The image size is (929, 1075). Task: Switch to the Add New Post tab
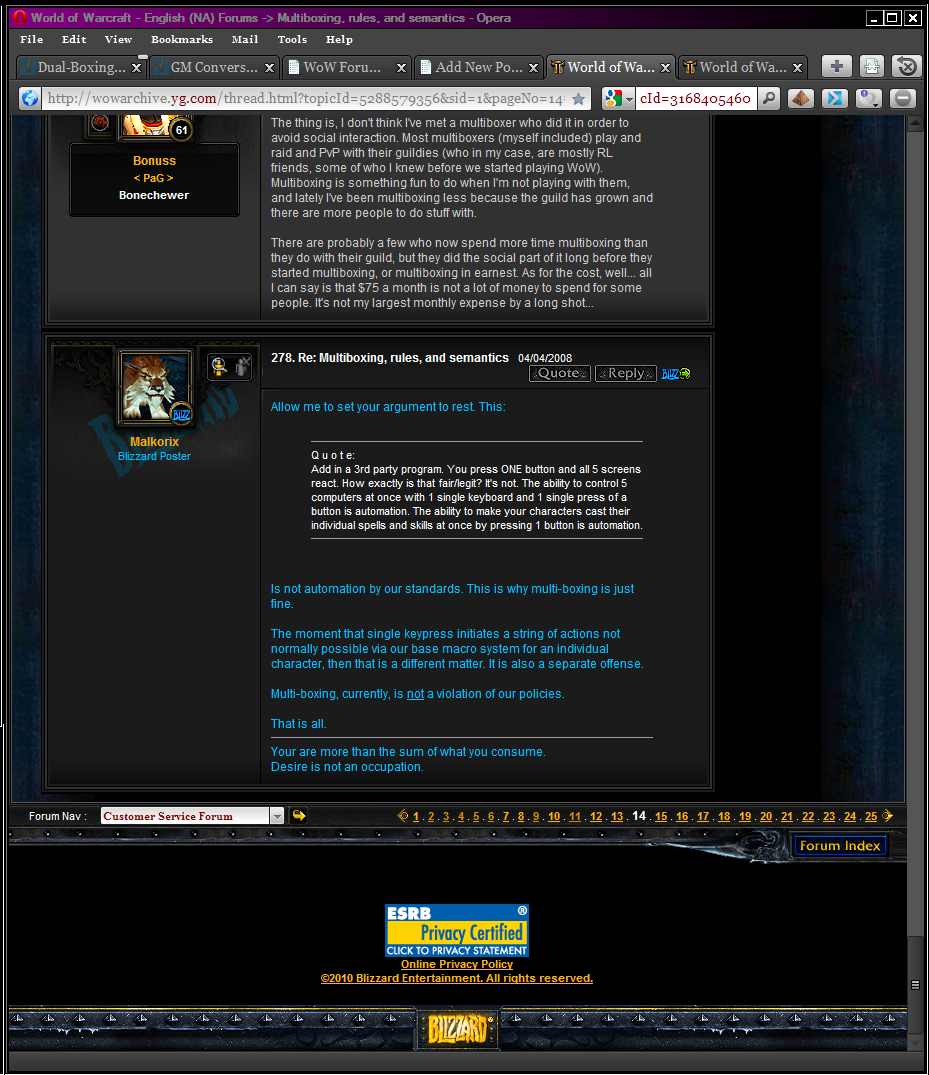(479, 67)
